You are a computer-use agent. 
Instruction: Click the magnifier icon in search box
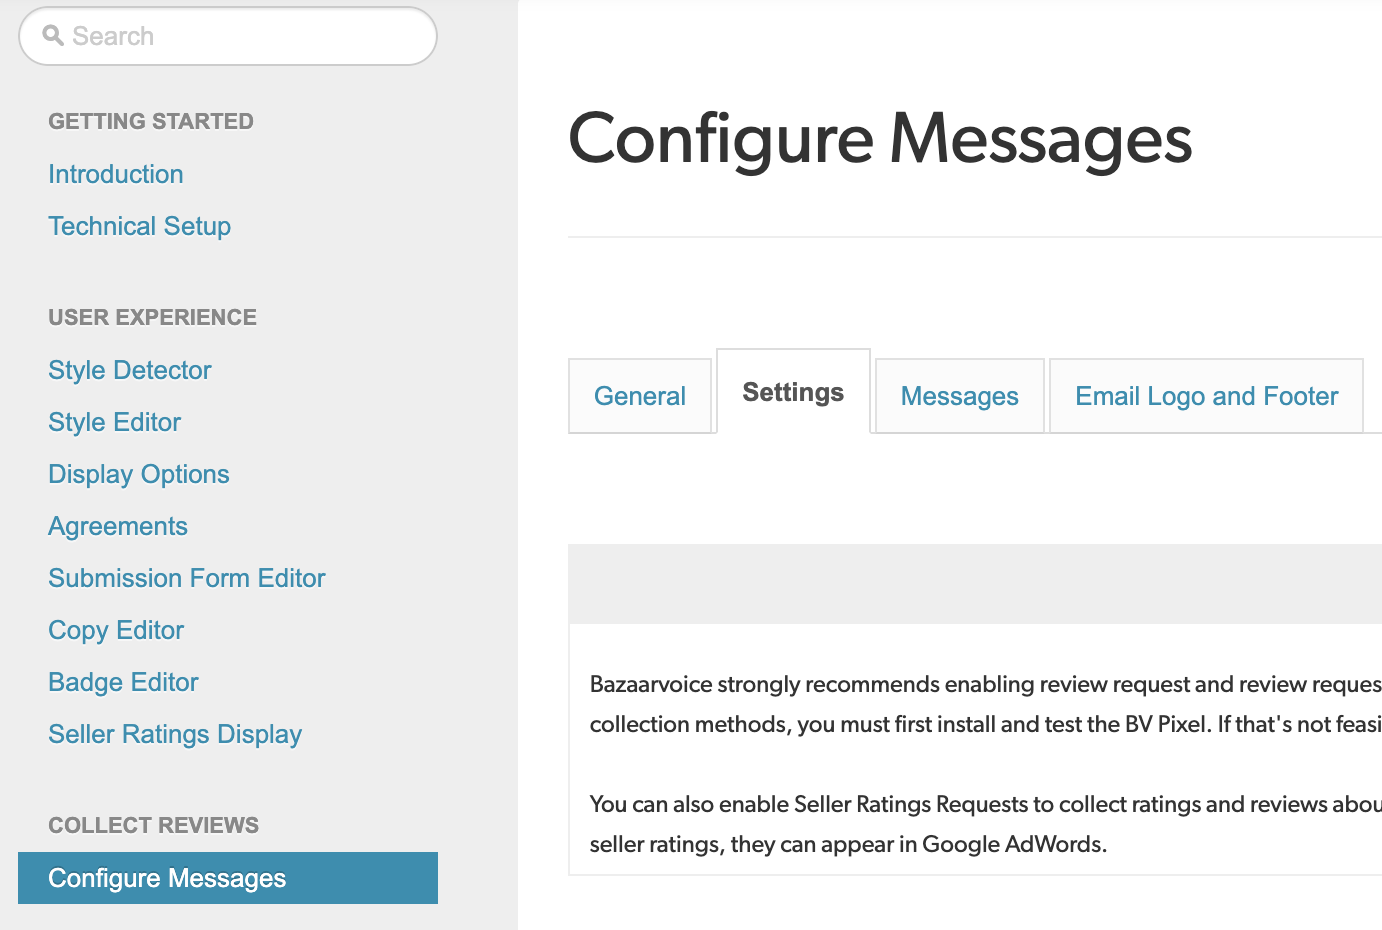tap(53, 36)
